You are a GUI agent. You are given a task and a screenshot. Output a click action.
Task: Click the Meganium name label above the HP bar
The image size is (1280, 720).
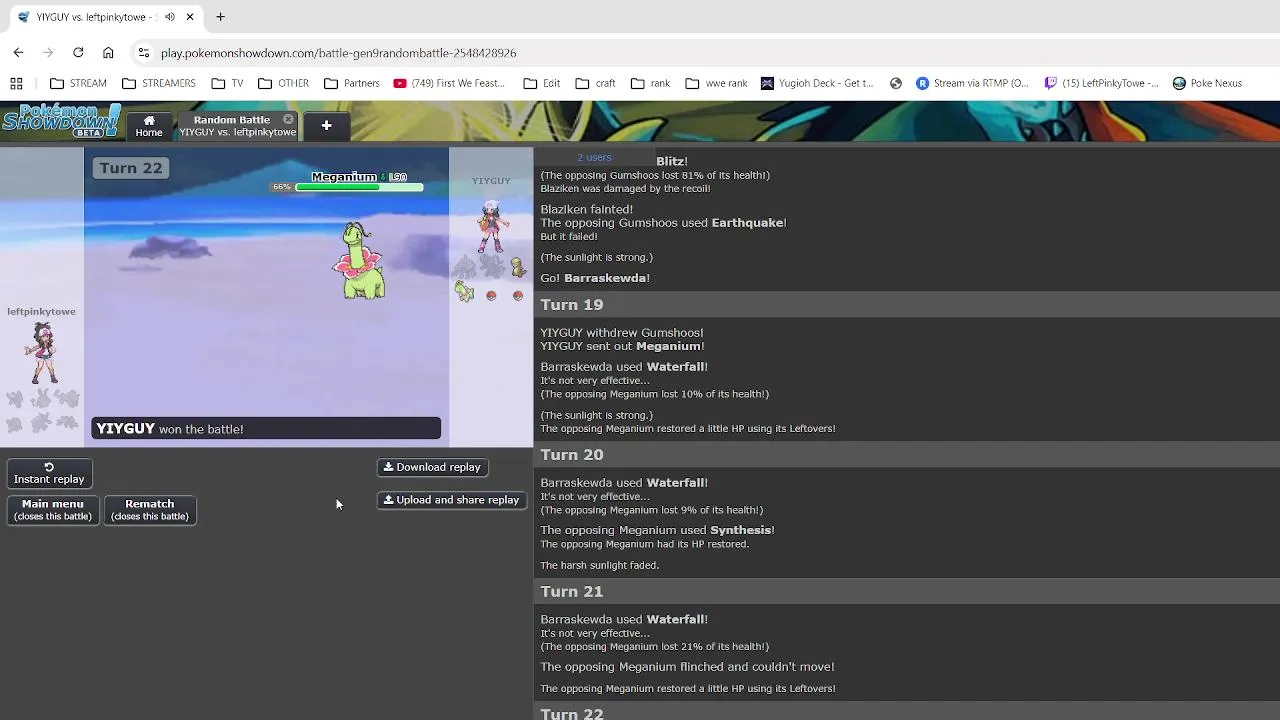(x=344, y=177)
